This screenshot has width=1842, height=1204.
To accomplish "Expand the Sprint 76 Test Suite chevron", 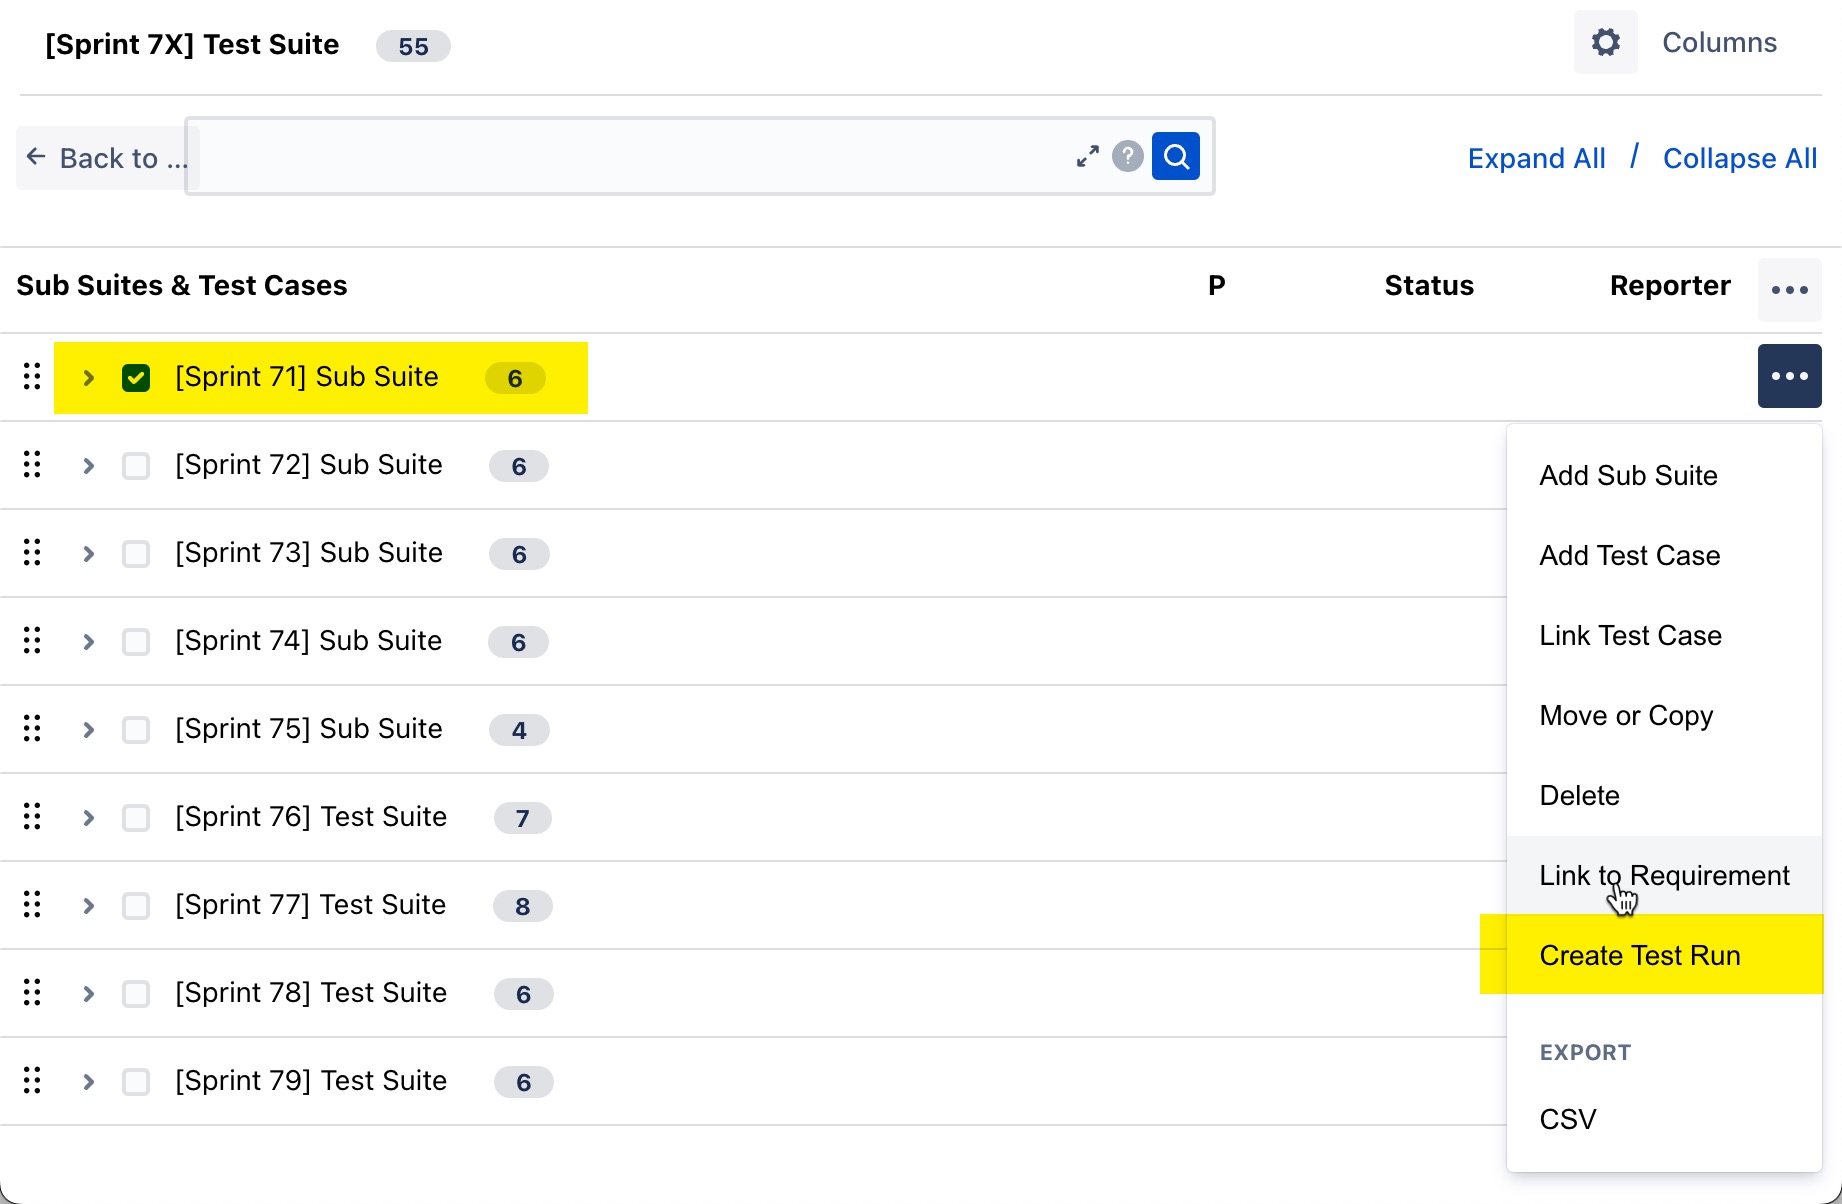I will (x=88, y=818).
